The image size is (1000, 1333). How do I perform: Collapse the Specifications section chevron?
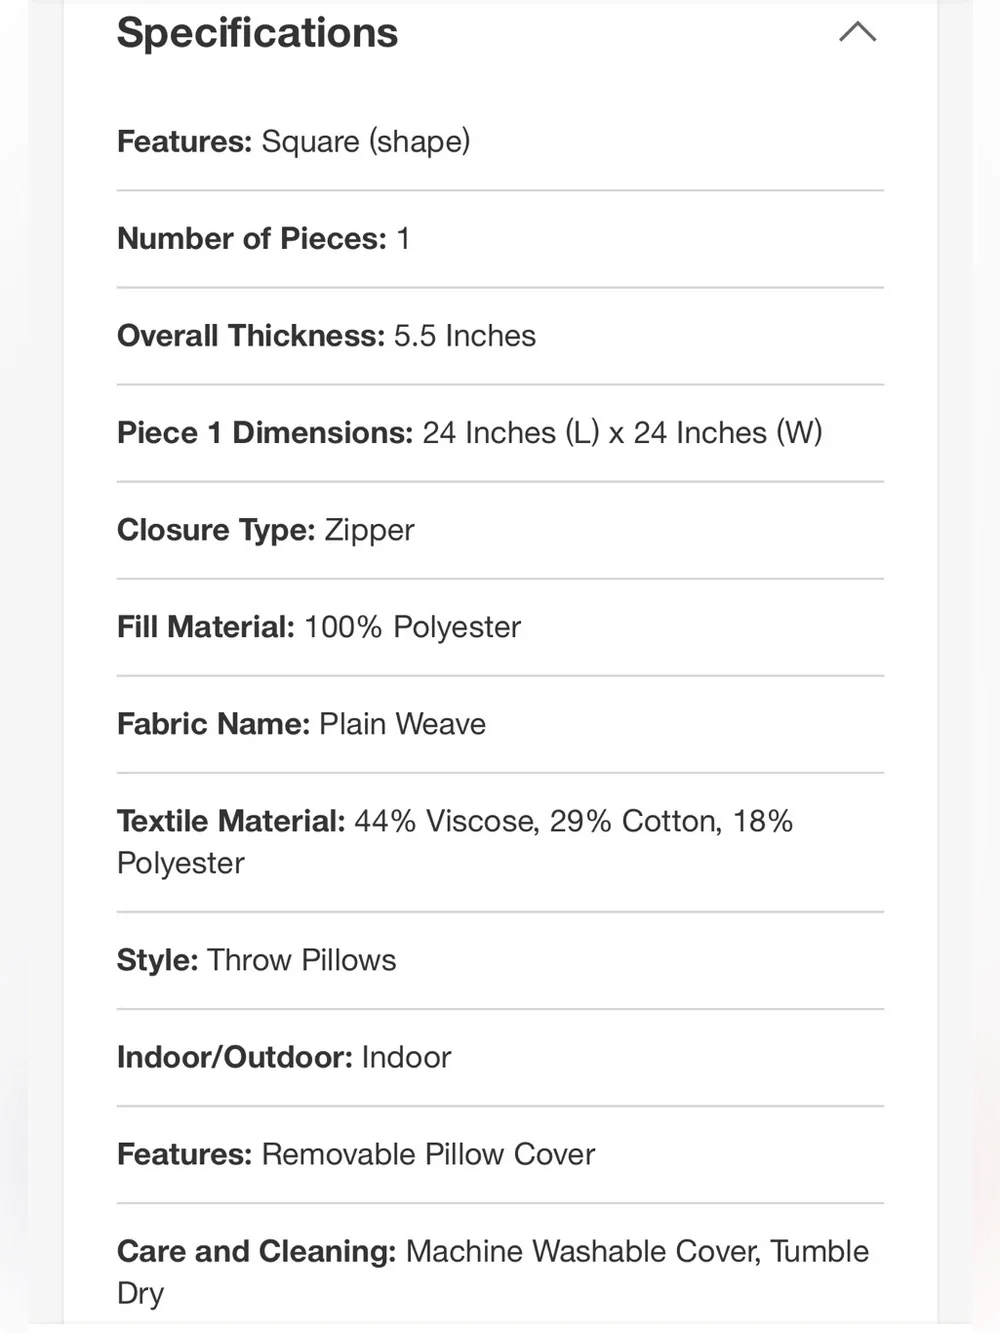[857, 32]
